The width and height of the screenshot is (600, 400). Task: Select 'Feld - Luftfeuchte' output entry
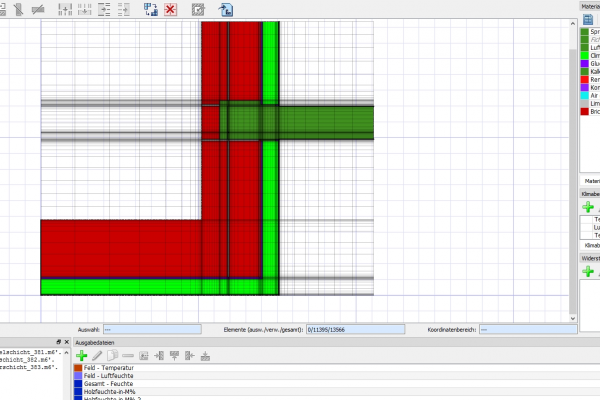pyautogui.click(x=112, y=376)
